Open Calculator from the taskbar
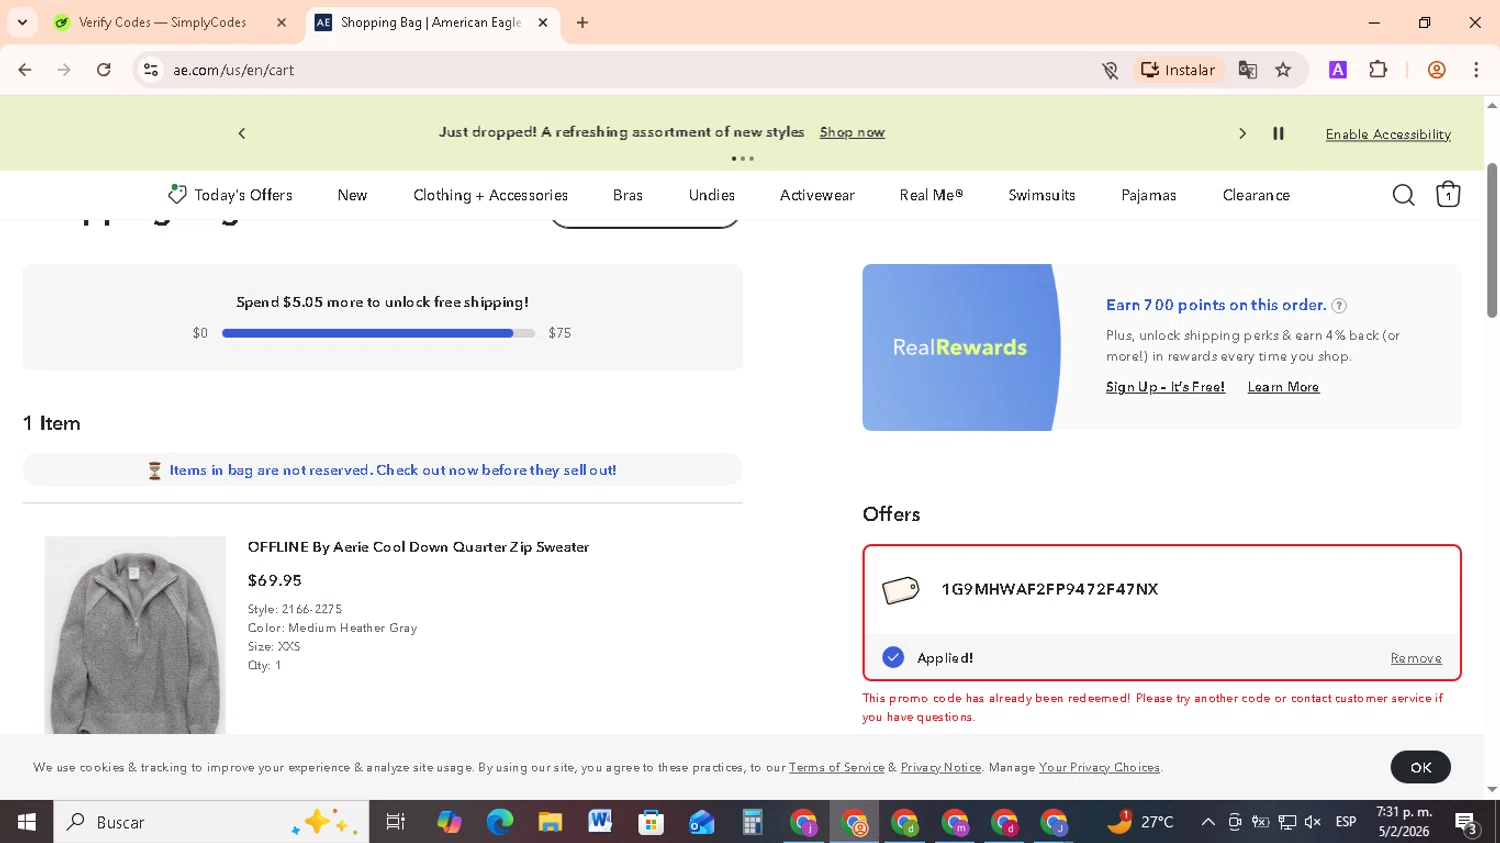Screen dimensions: 1500x843 pyautogui.click(x=752, y=822)
